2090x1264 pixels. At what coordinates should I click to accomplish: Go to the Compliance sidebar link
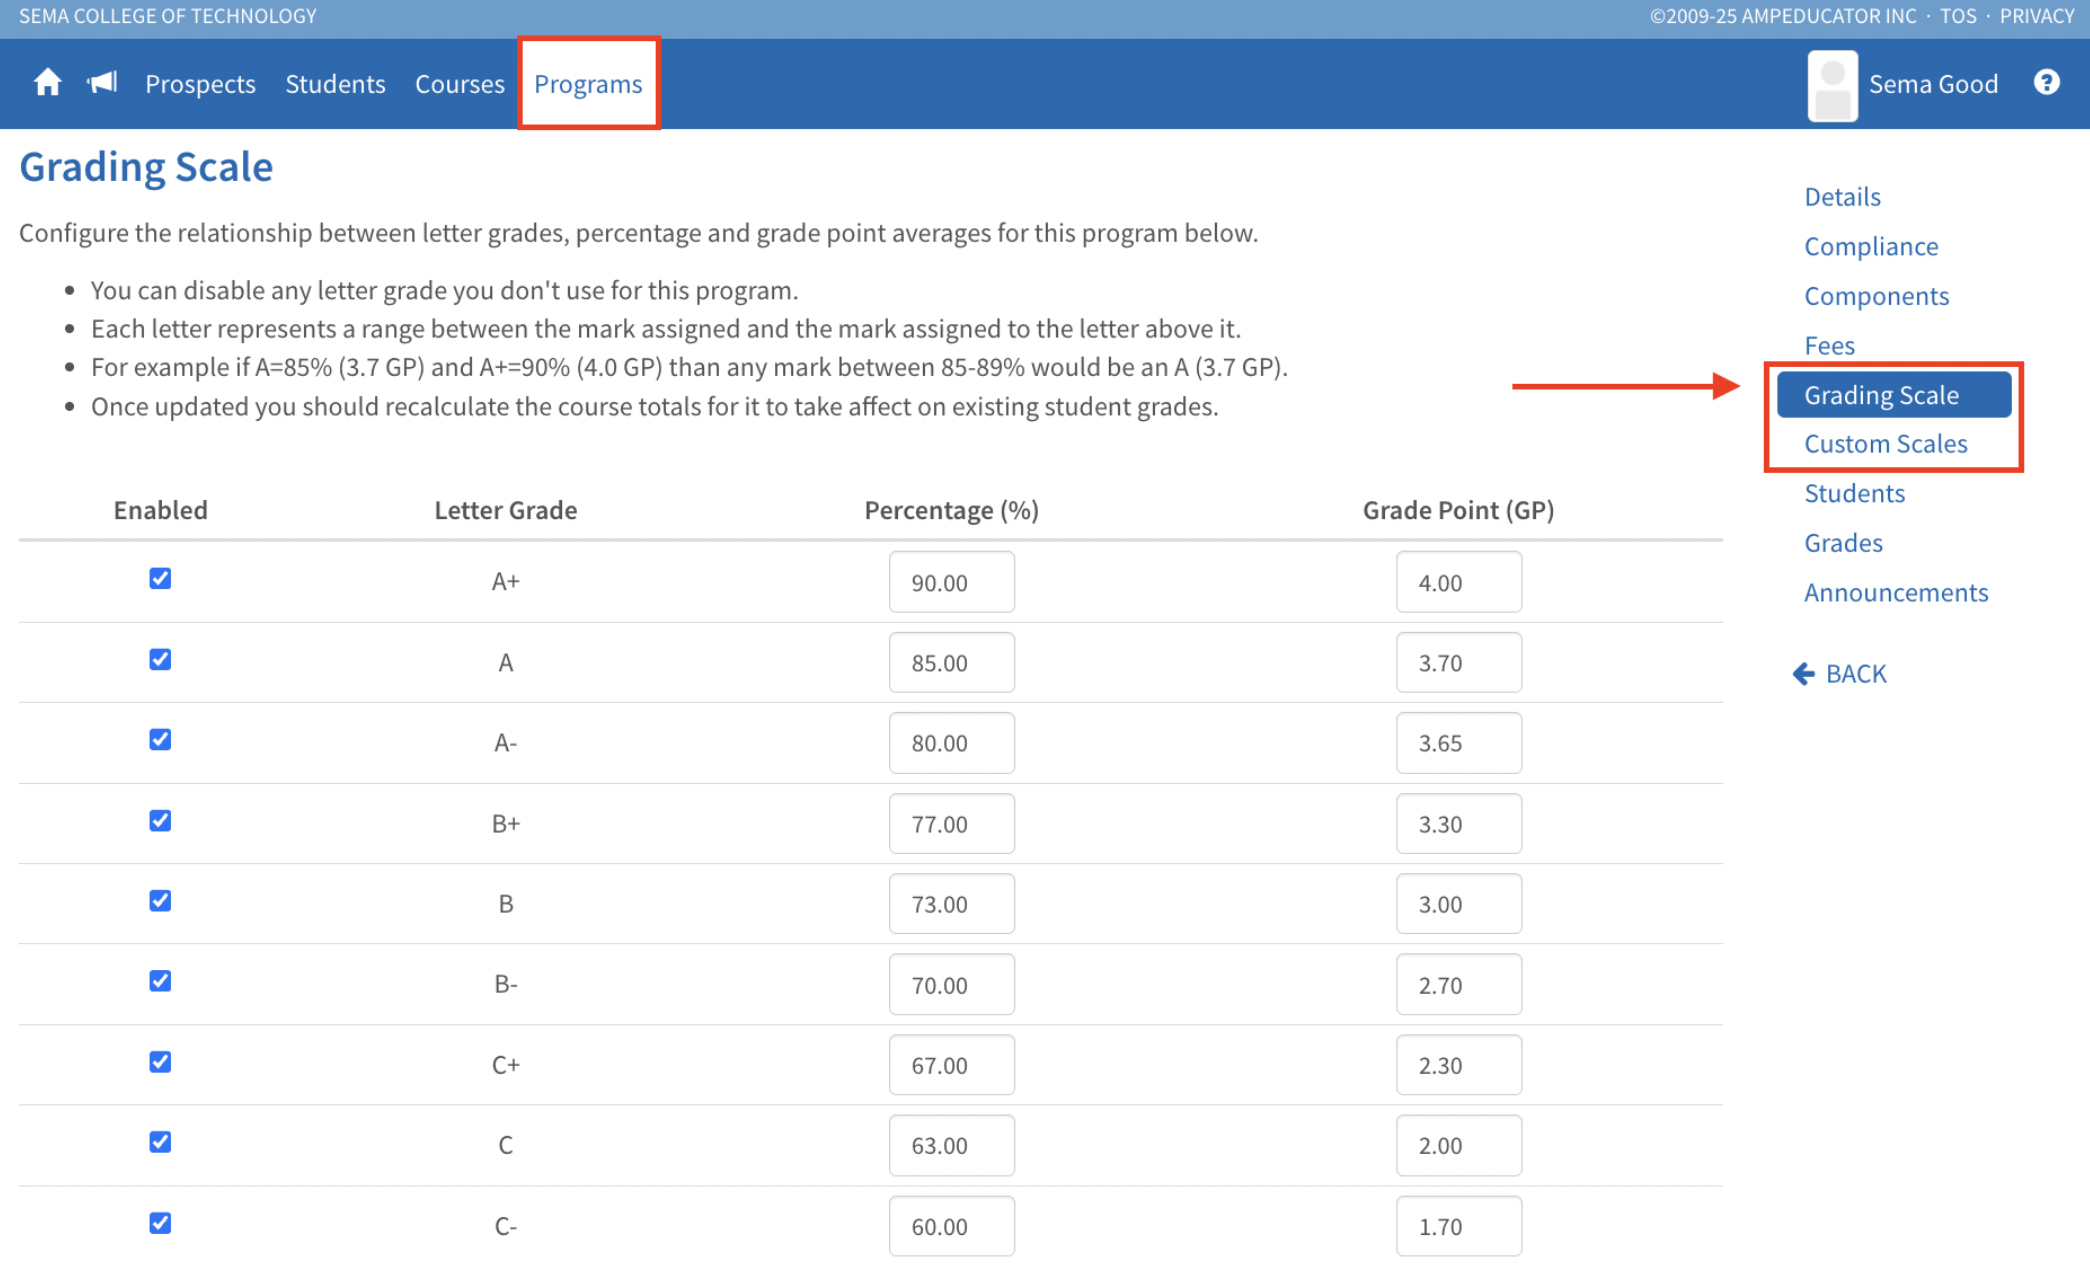[x=1870, y=247]
